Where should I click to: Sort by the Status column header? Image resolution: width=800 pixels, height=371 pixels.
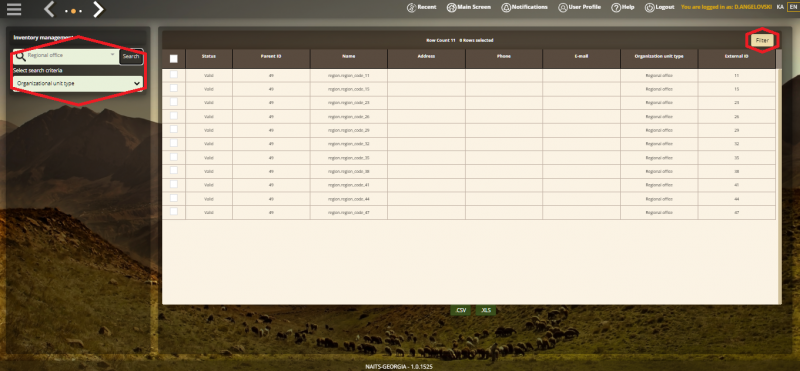[209, 59]
